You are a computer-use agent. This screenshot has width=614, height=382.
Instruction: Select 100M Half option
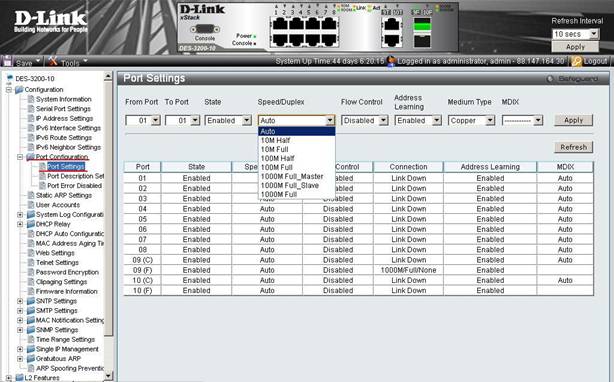point(296,158)
